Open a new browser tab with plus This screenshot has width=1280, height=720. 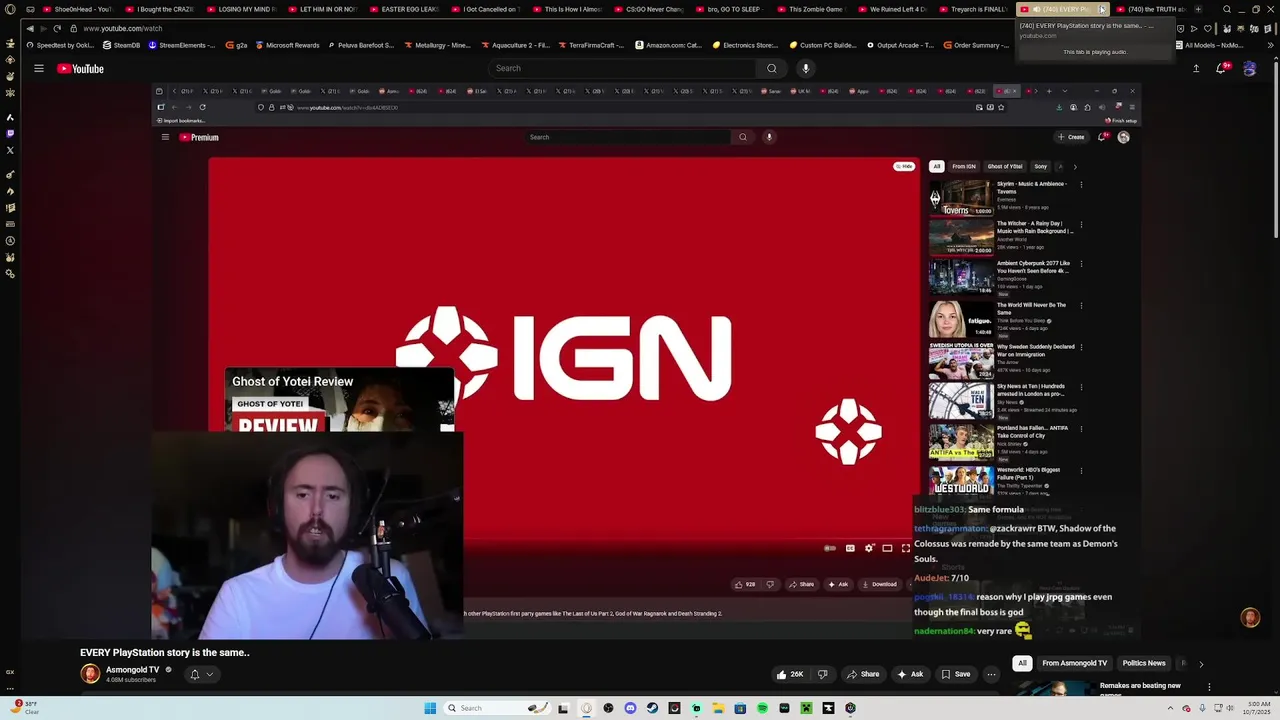(1198, 9)
